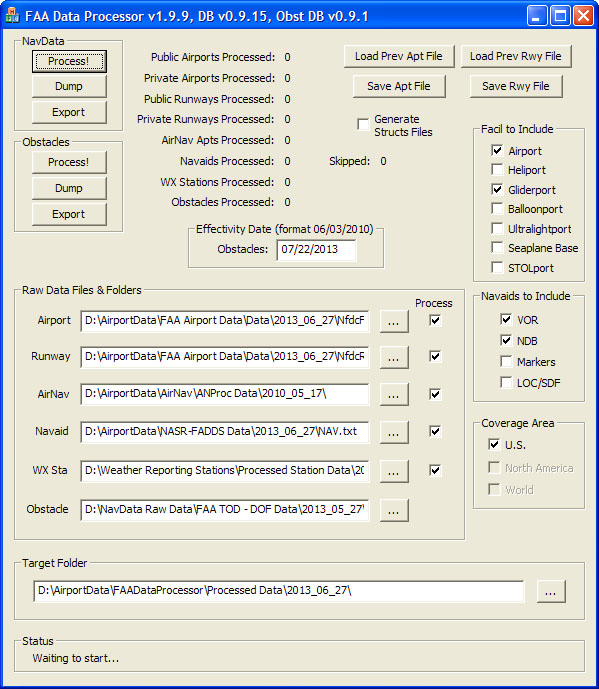Toggle the Runway row Process checkbox
This screenshot has height=689, width=599.
(x=435, y=356)
